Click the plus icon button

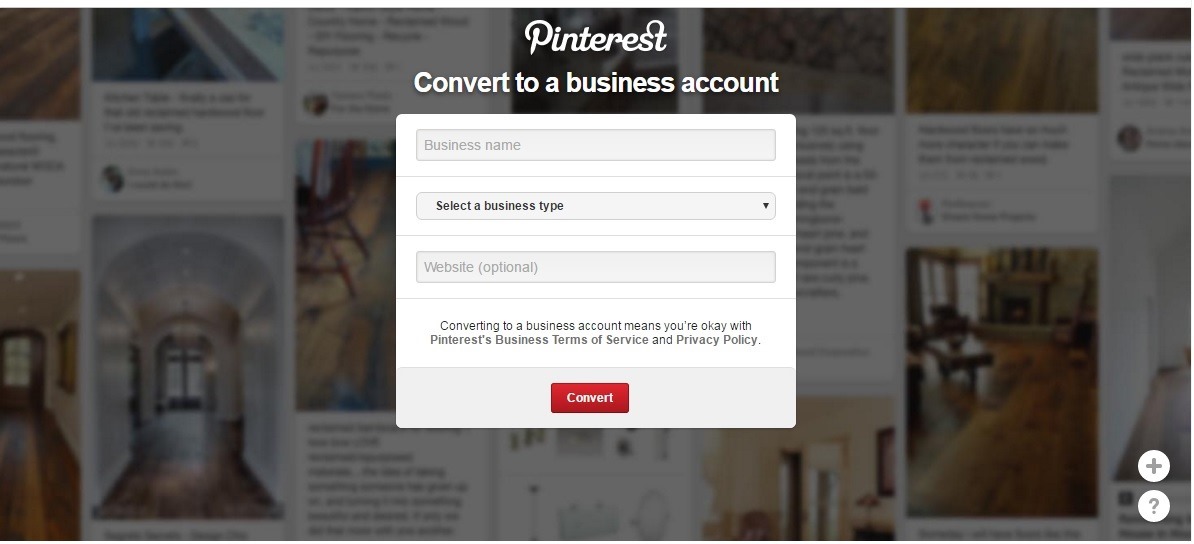pos(1153,466)
